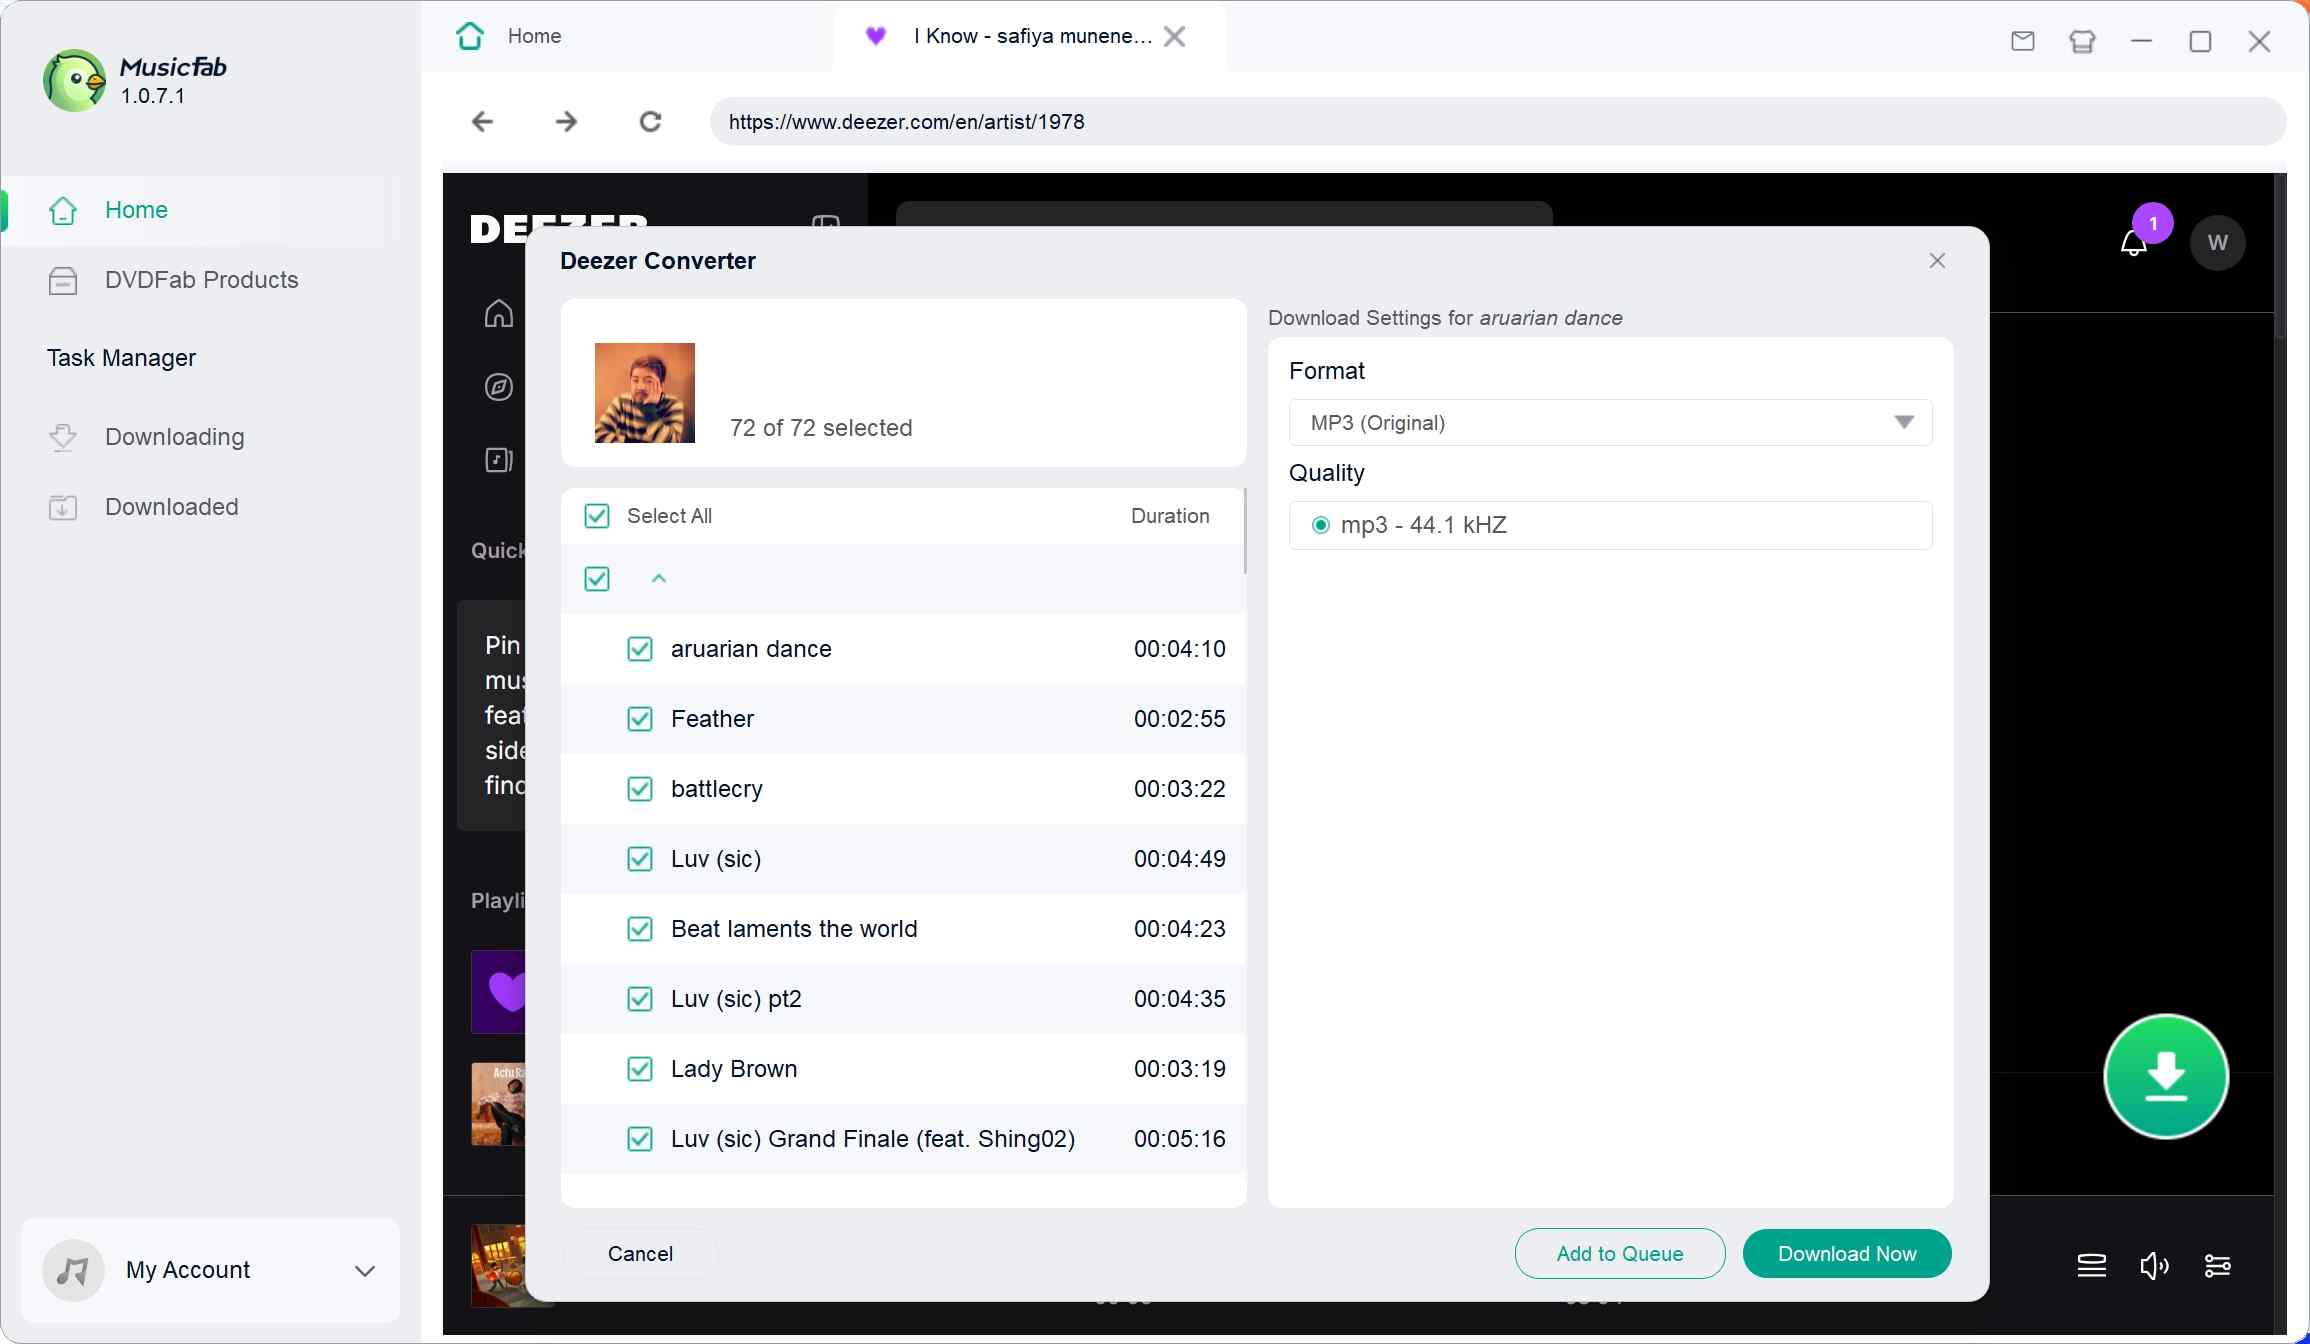Click the artist album thumbnail

645,393
